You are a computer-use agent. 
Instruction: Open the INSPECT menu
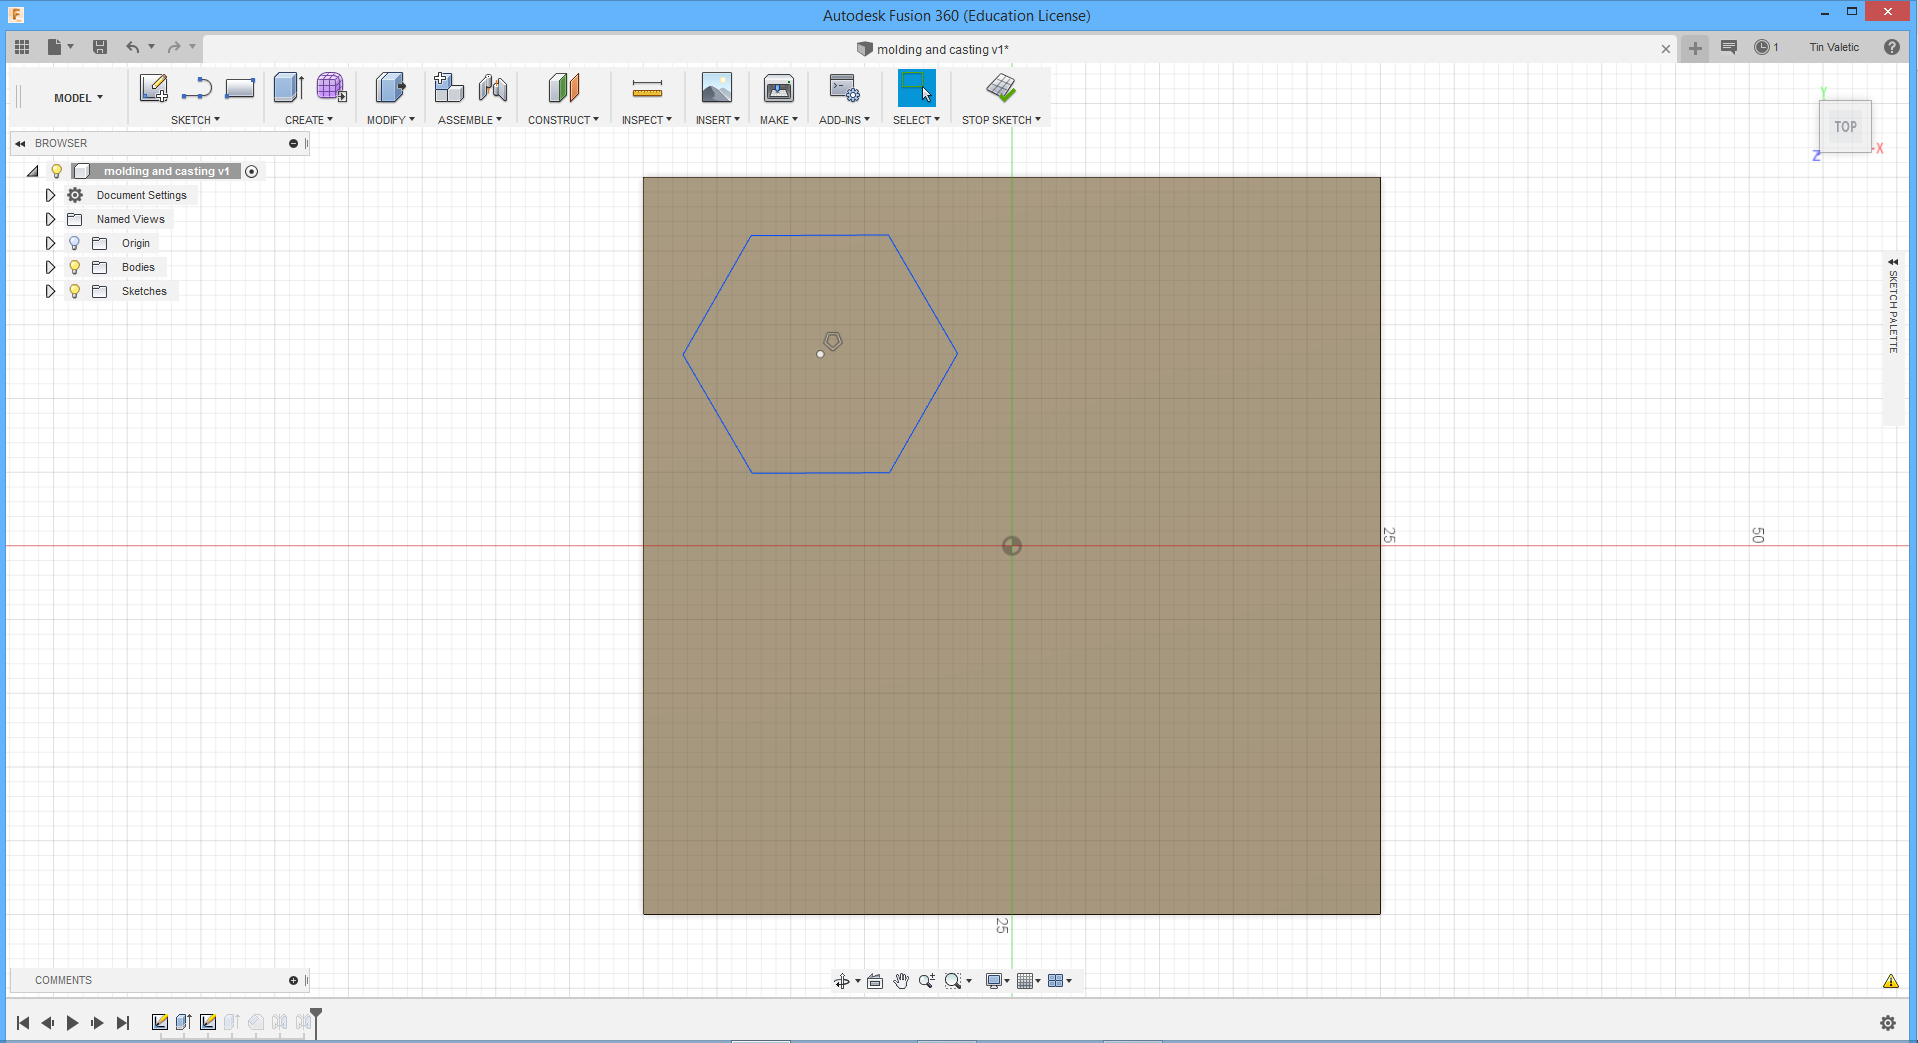pyautogui.click(x=646, y=120)
